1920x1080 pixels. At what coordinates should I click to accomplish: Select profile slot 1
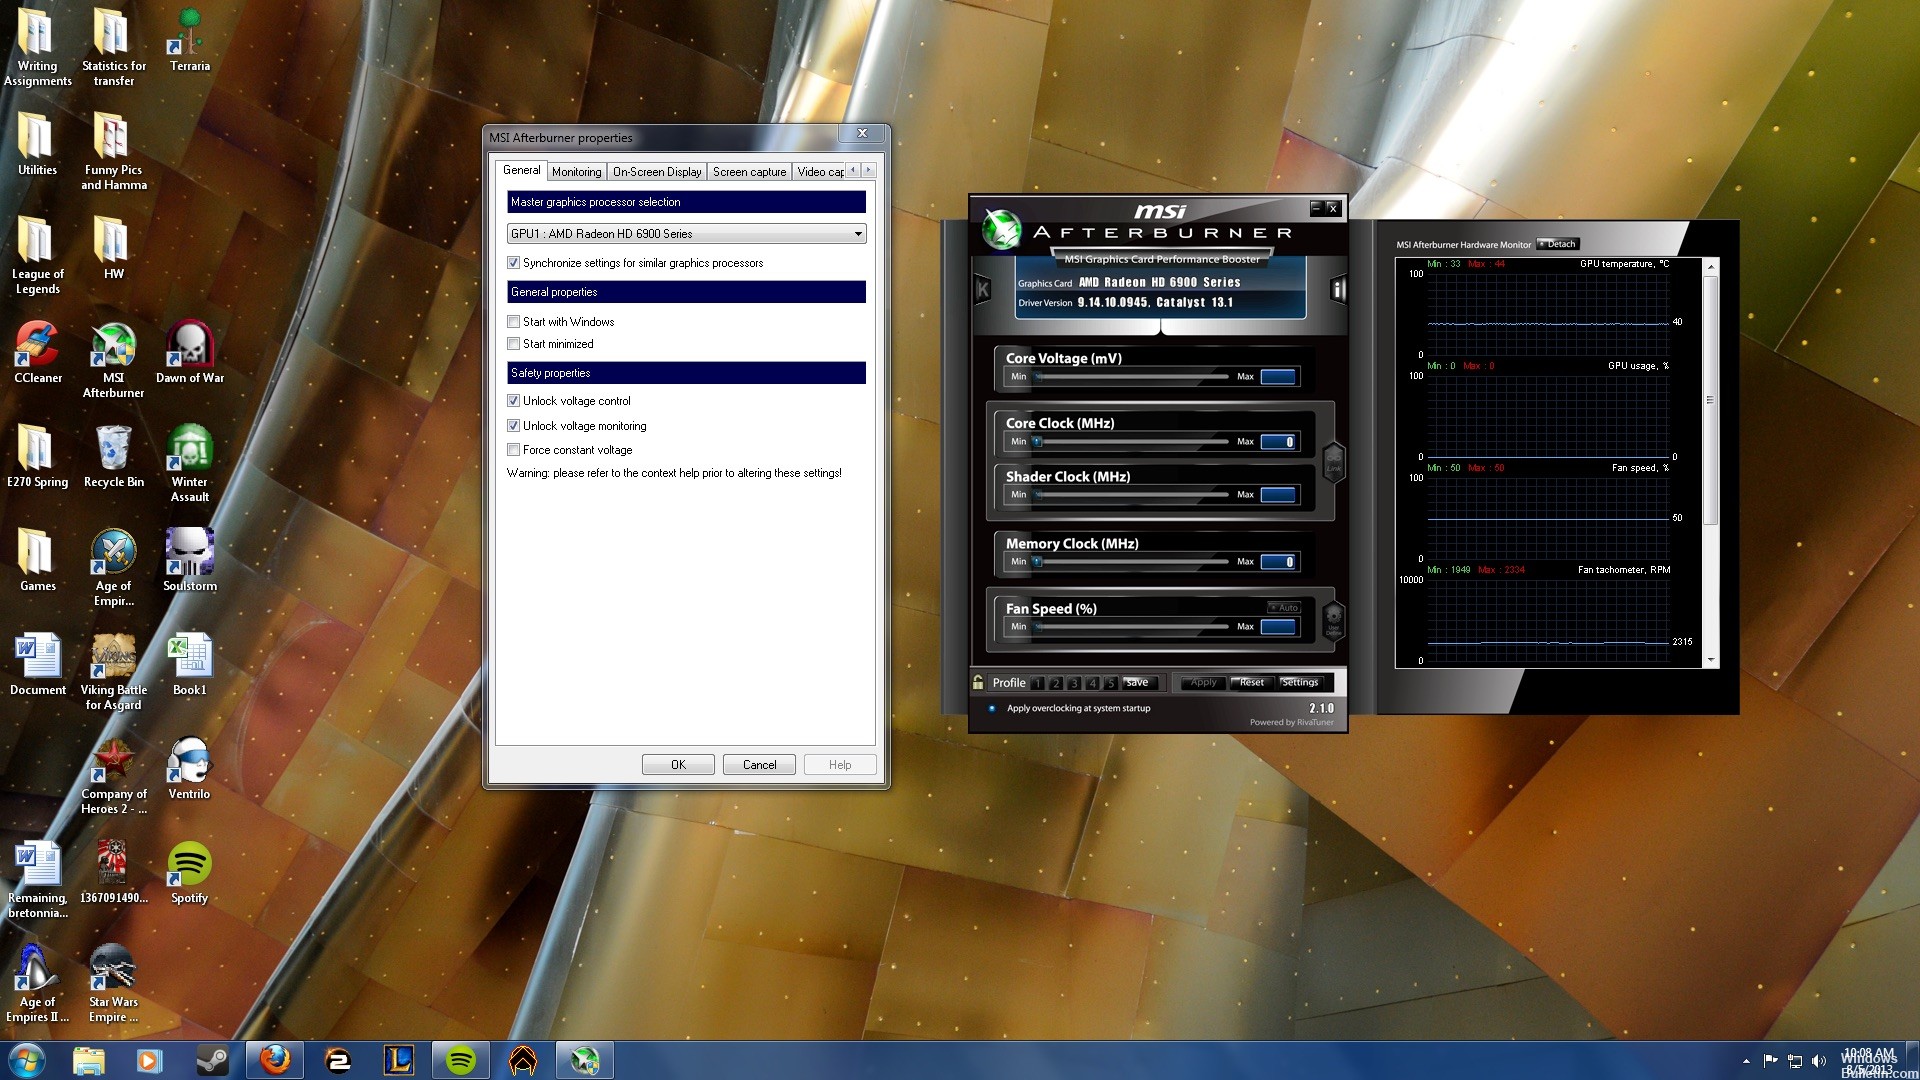1038,683
